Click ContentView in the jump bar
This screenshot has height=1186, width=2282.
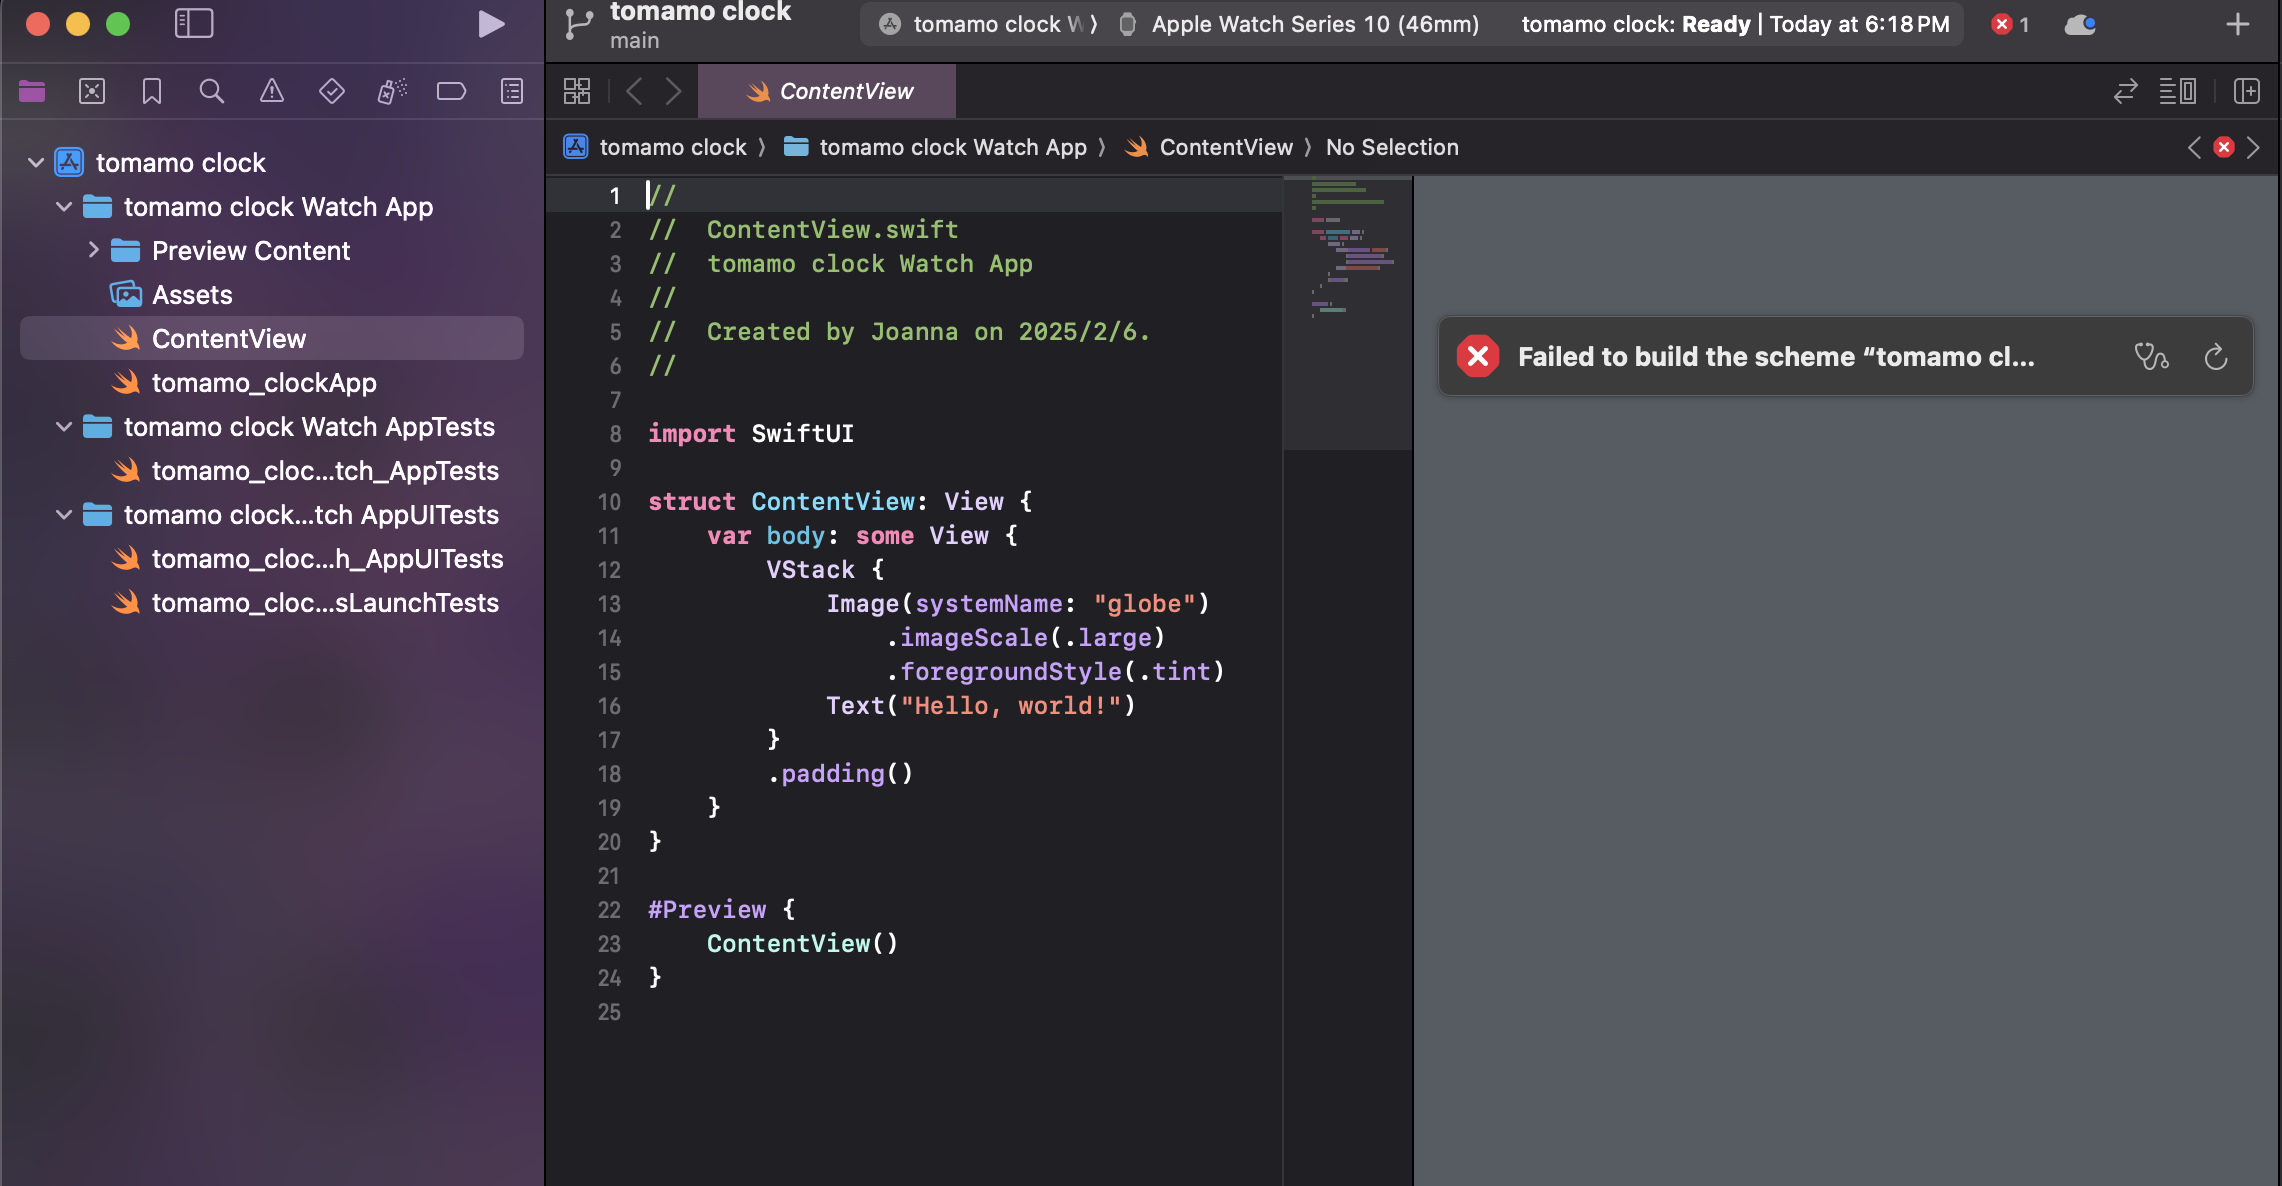(1208, 147)
